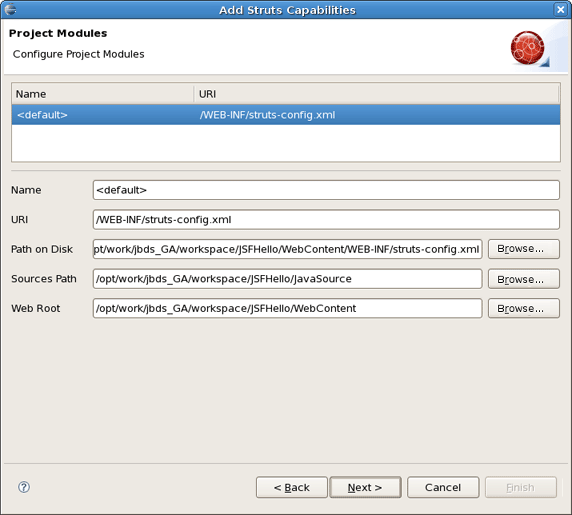Click the Configure Project Modules description text
Image resolution: width=572 pixels, height=515 pixels.
click(x=78, y=54)
